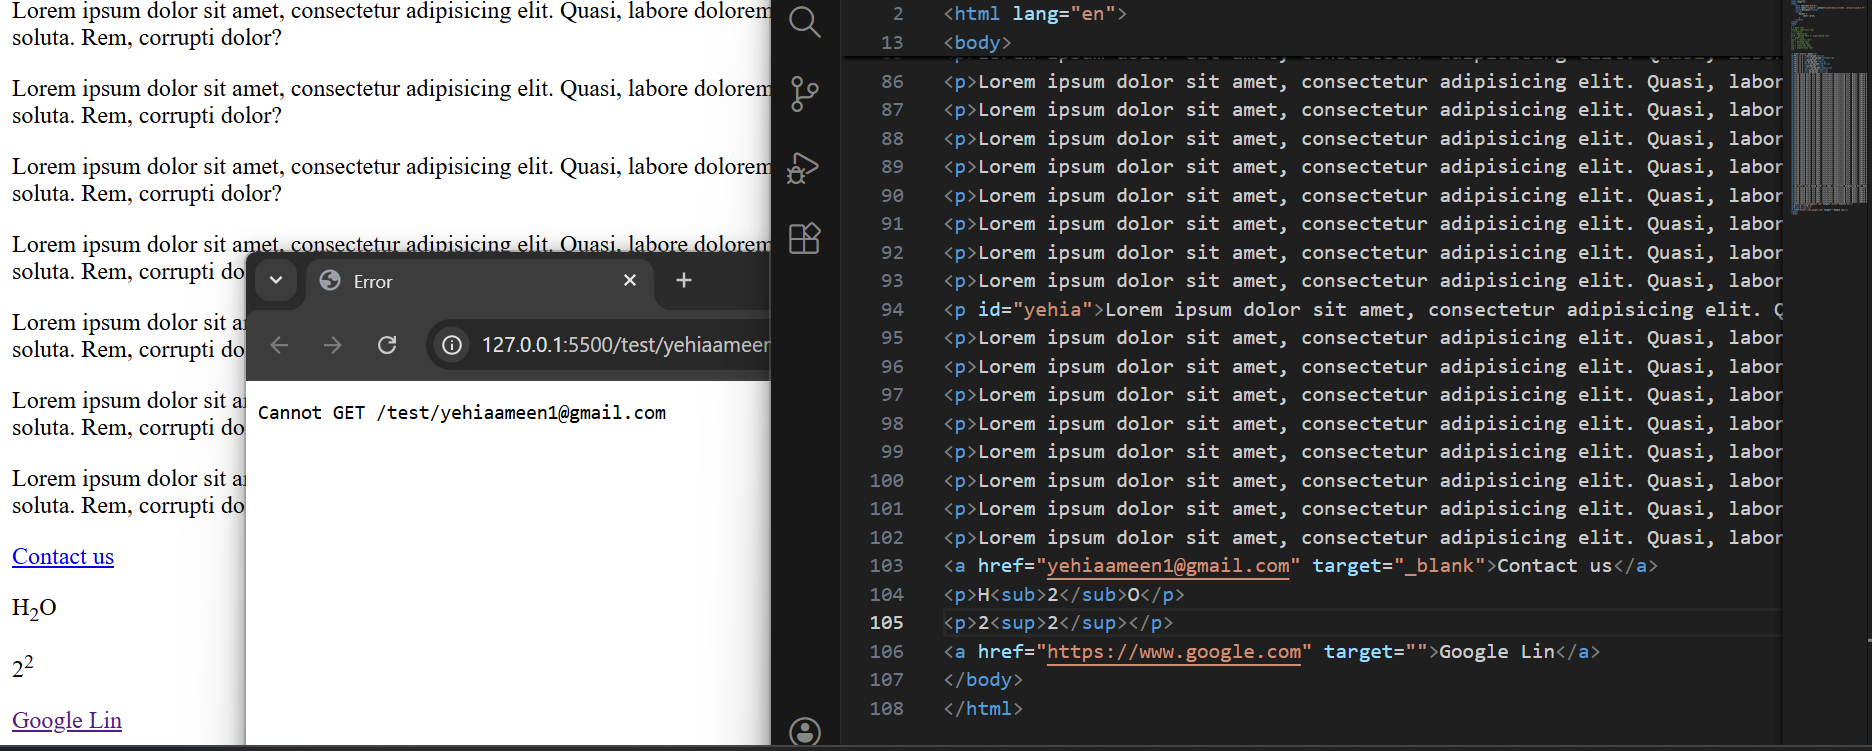Place cursor on line 105 in editor

[x=1400, y=623]
